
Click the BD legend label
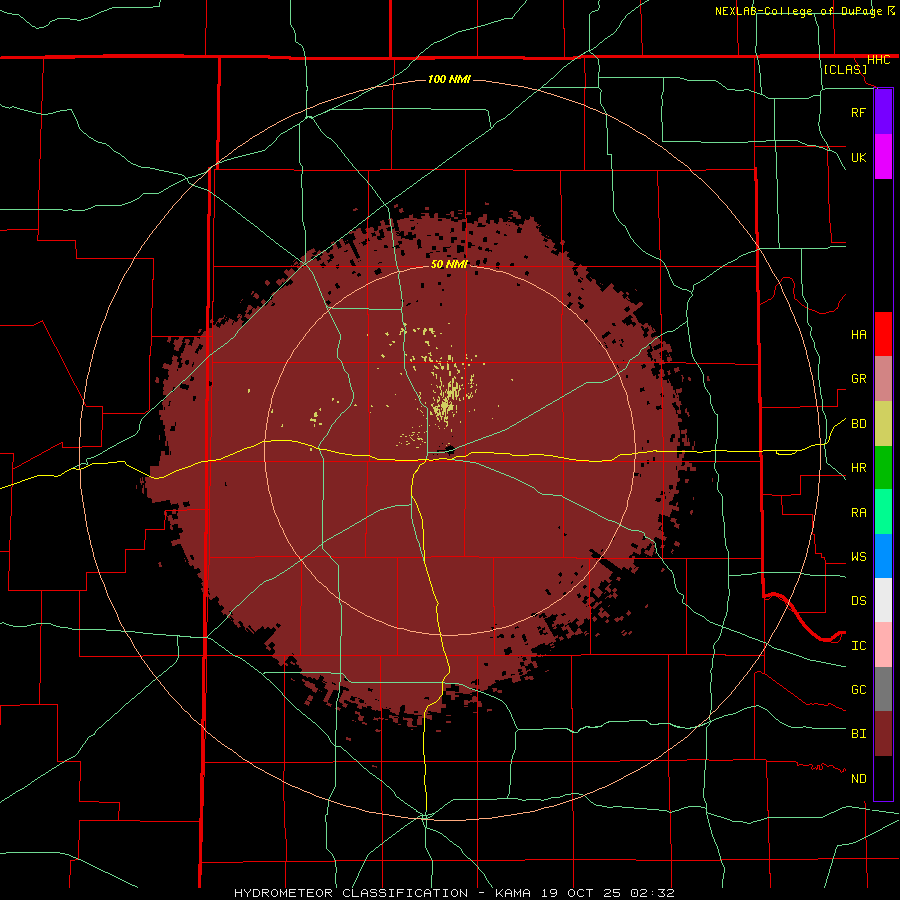[x=858, y=424]
